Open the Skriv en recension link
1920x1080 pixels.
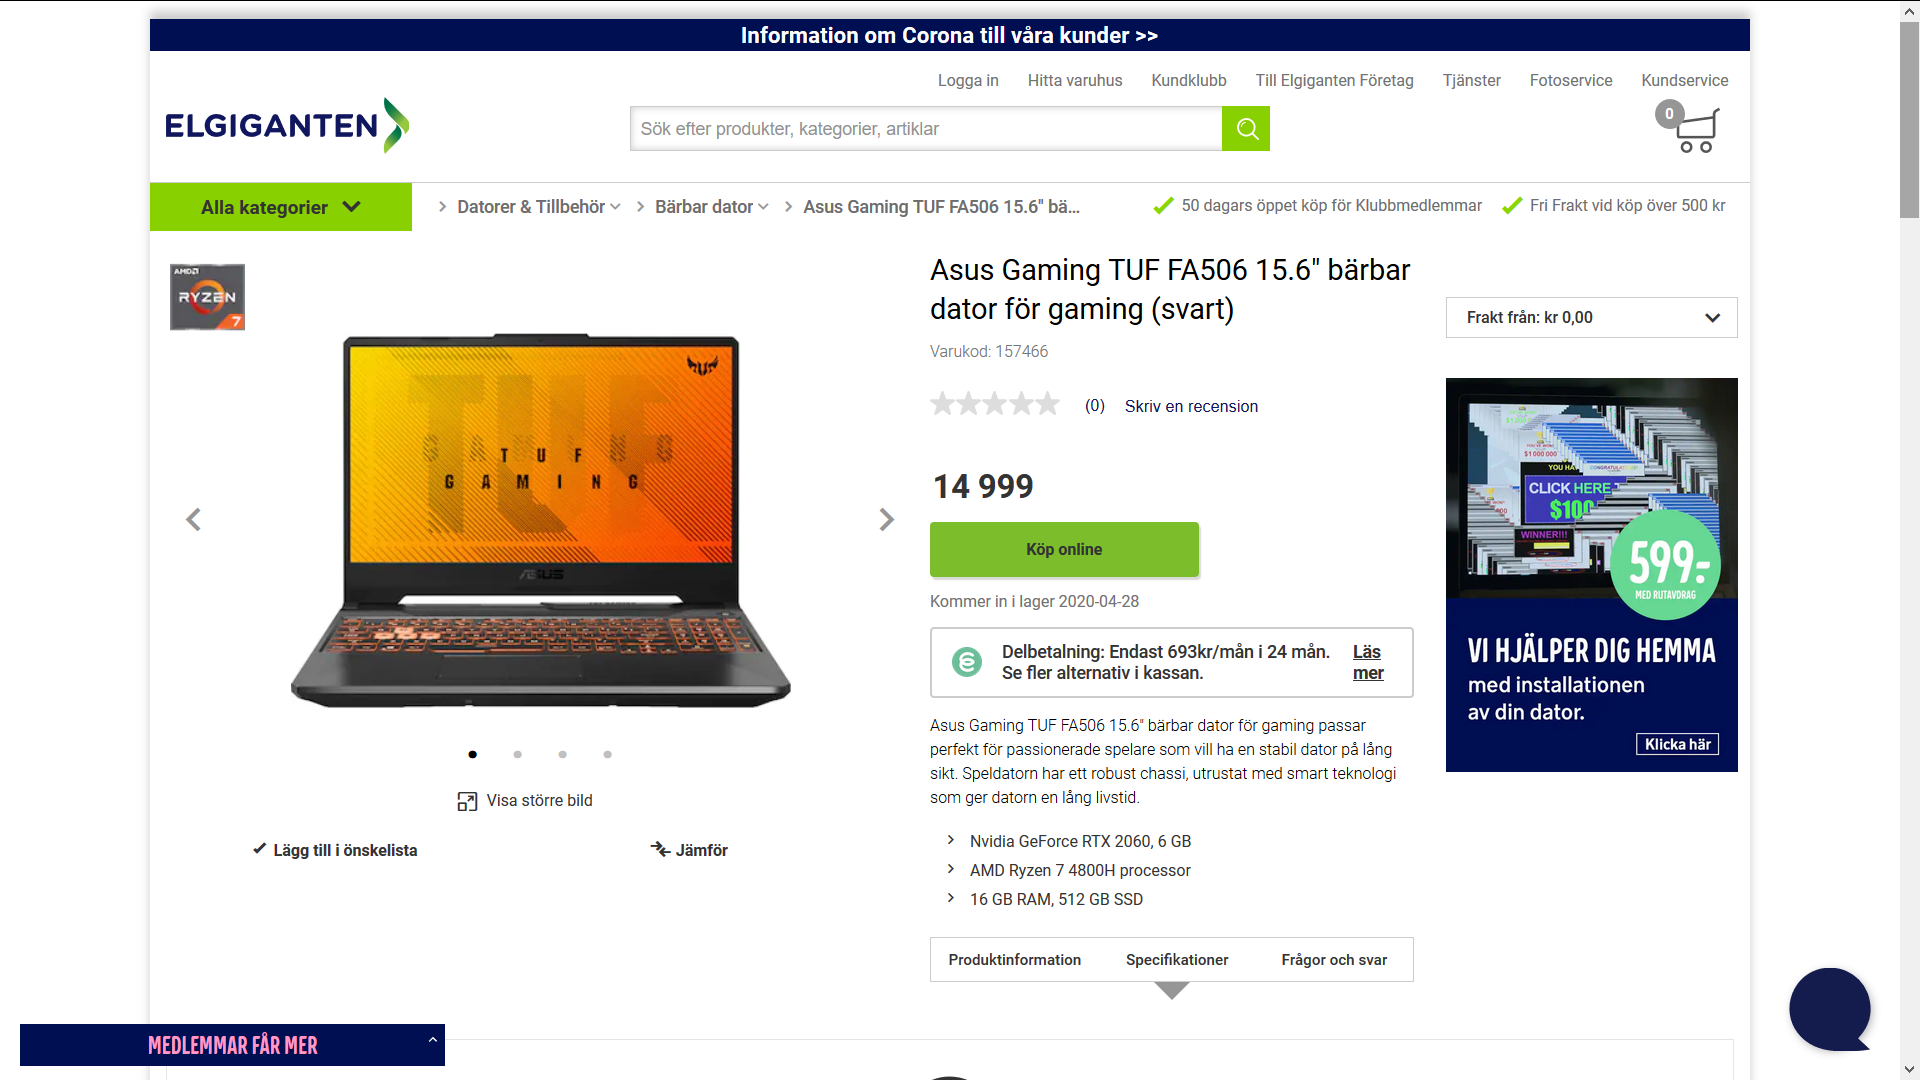tap(1191, 406)
